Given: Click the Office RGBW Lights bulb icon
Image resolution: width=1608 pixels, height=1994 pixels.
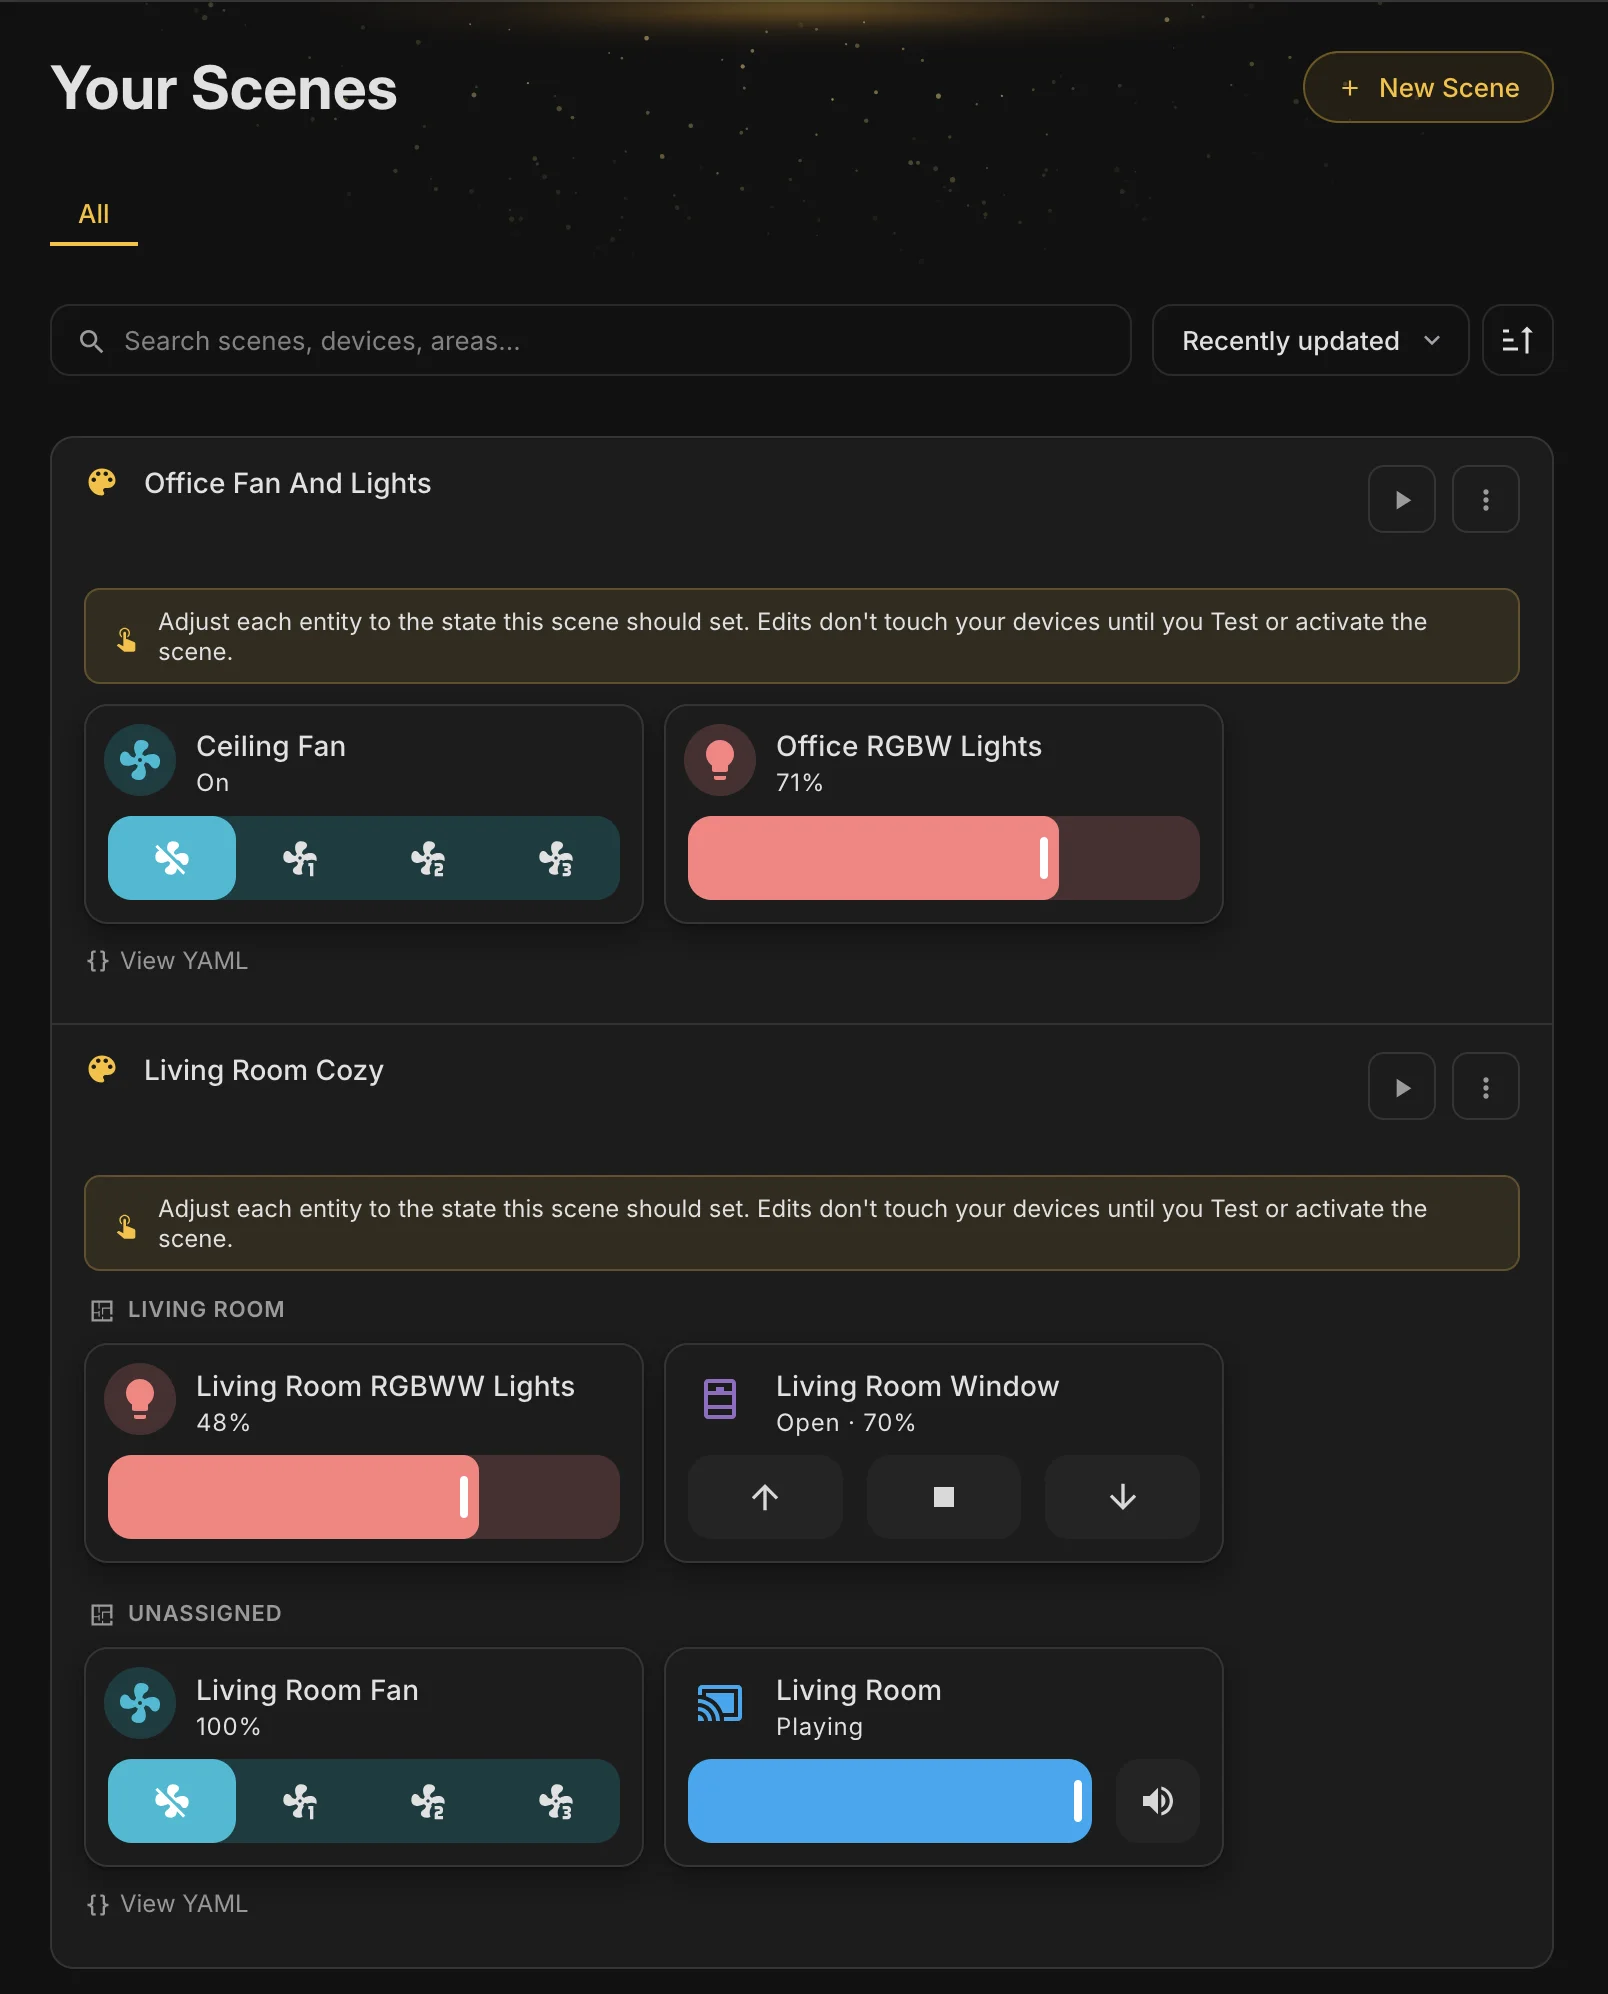Looking at the screenshot, I should pos(720,760).
